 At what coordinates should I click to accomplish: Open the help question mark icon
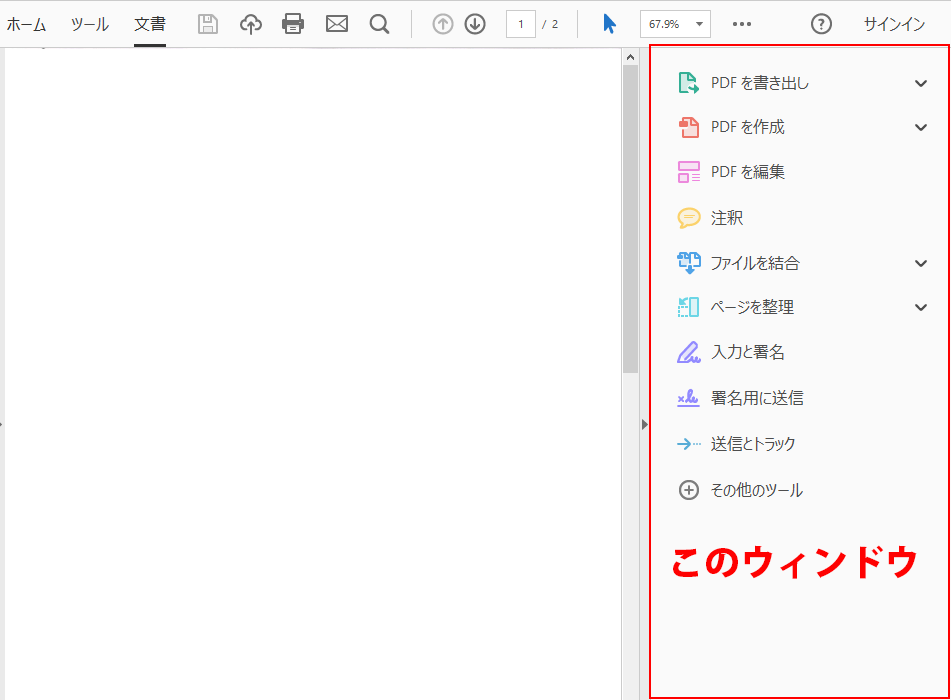[821, 24]
